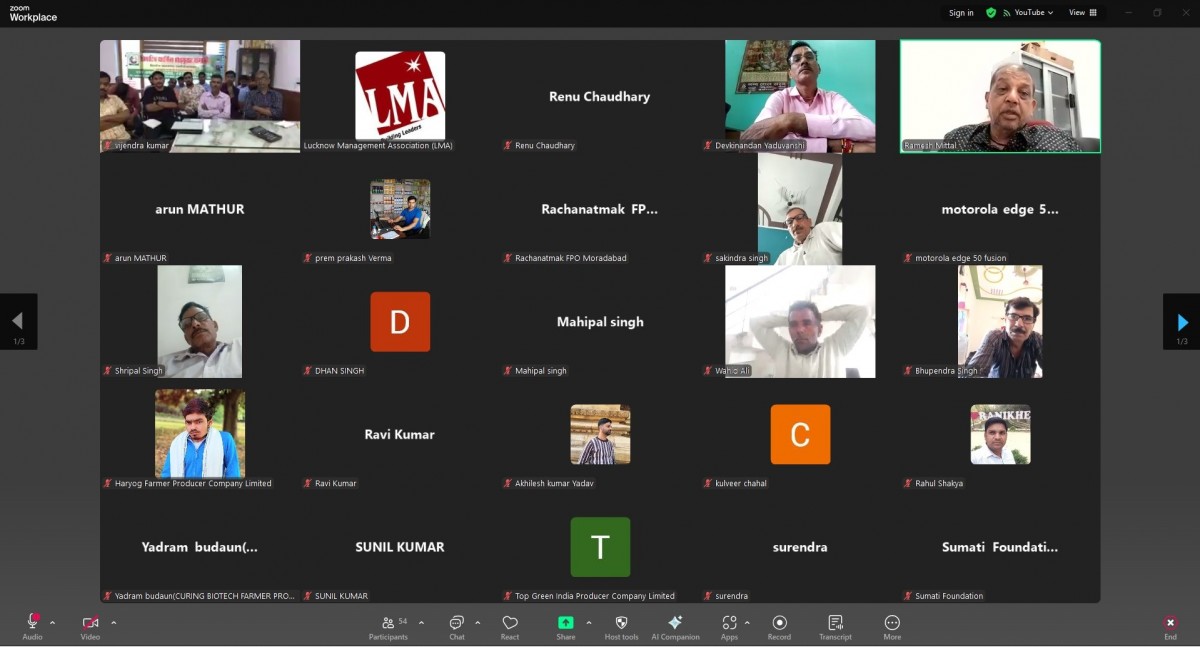The image size is (1200, 647).
Task: Click the React heart icon
Action: [x=510, y=626]
